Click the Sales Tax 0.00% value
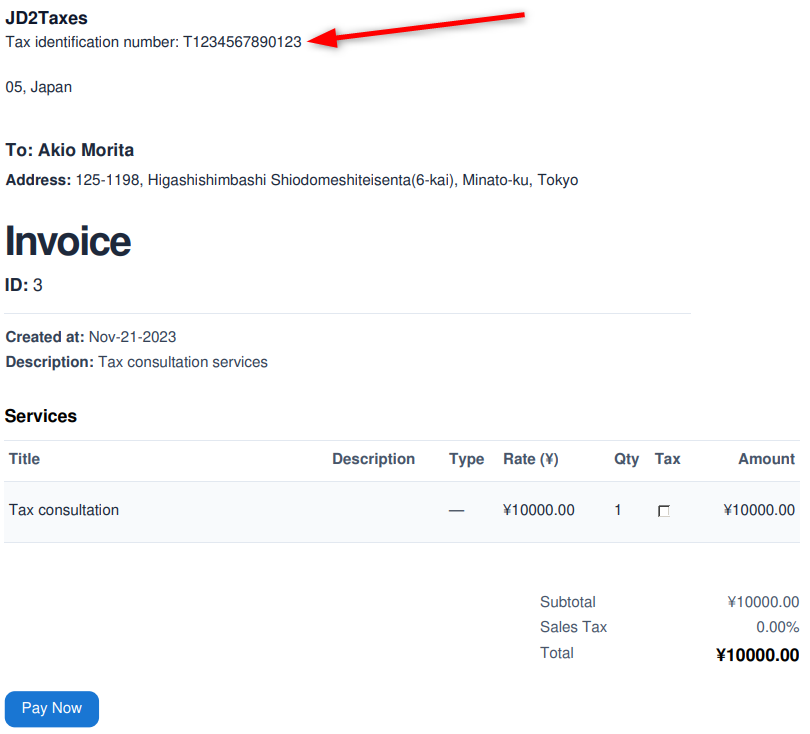The height and width of the screenshot is (734, 810). point(777,627)
